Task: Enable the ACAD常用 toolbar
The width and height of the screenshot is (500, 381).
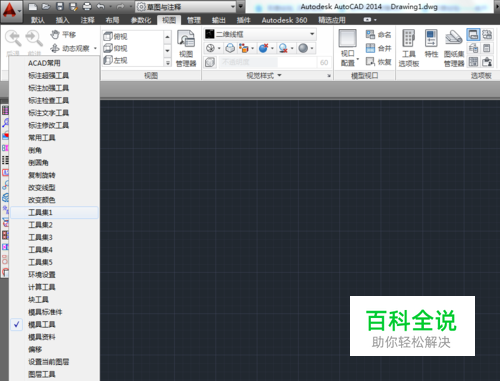Action: click(x=54, y=63)
